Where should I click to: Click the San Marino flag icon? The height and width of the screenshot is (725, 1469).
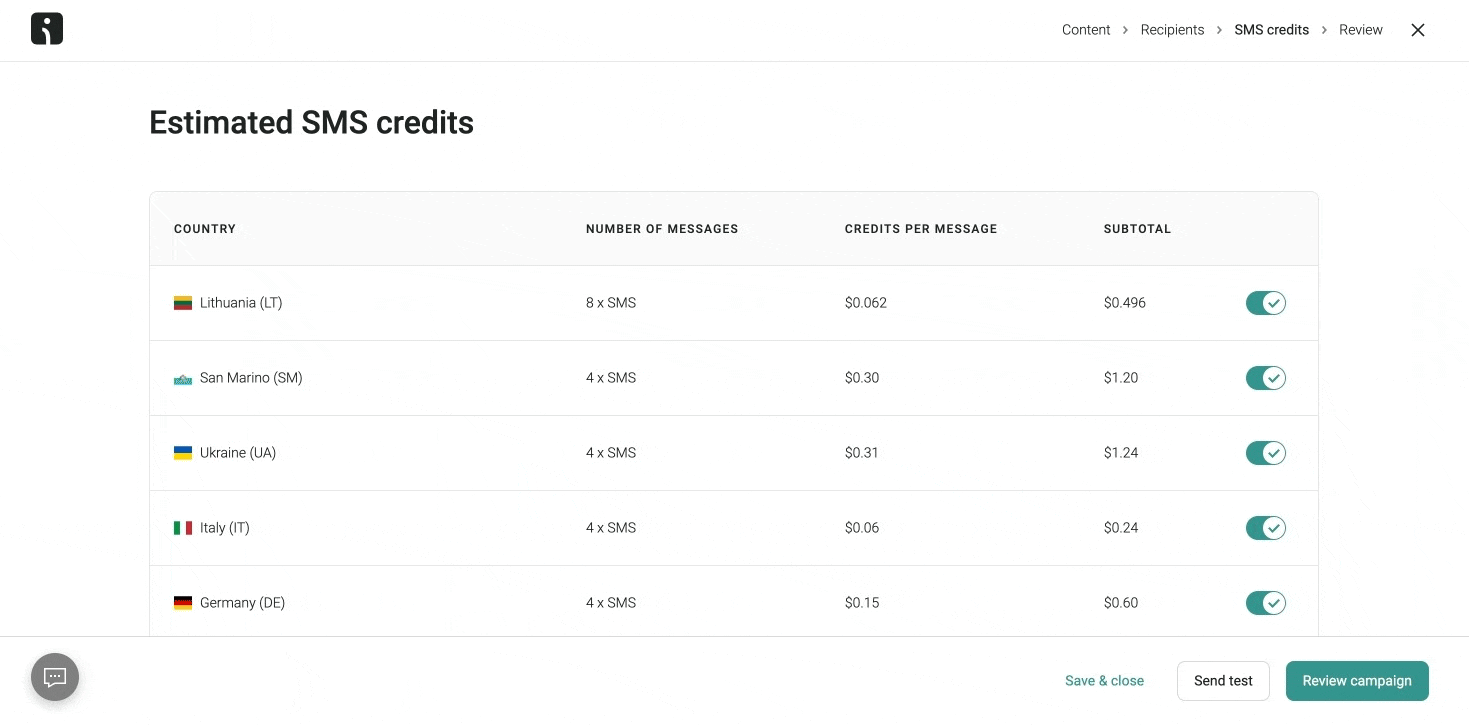183,378
